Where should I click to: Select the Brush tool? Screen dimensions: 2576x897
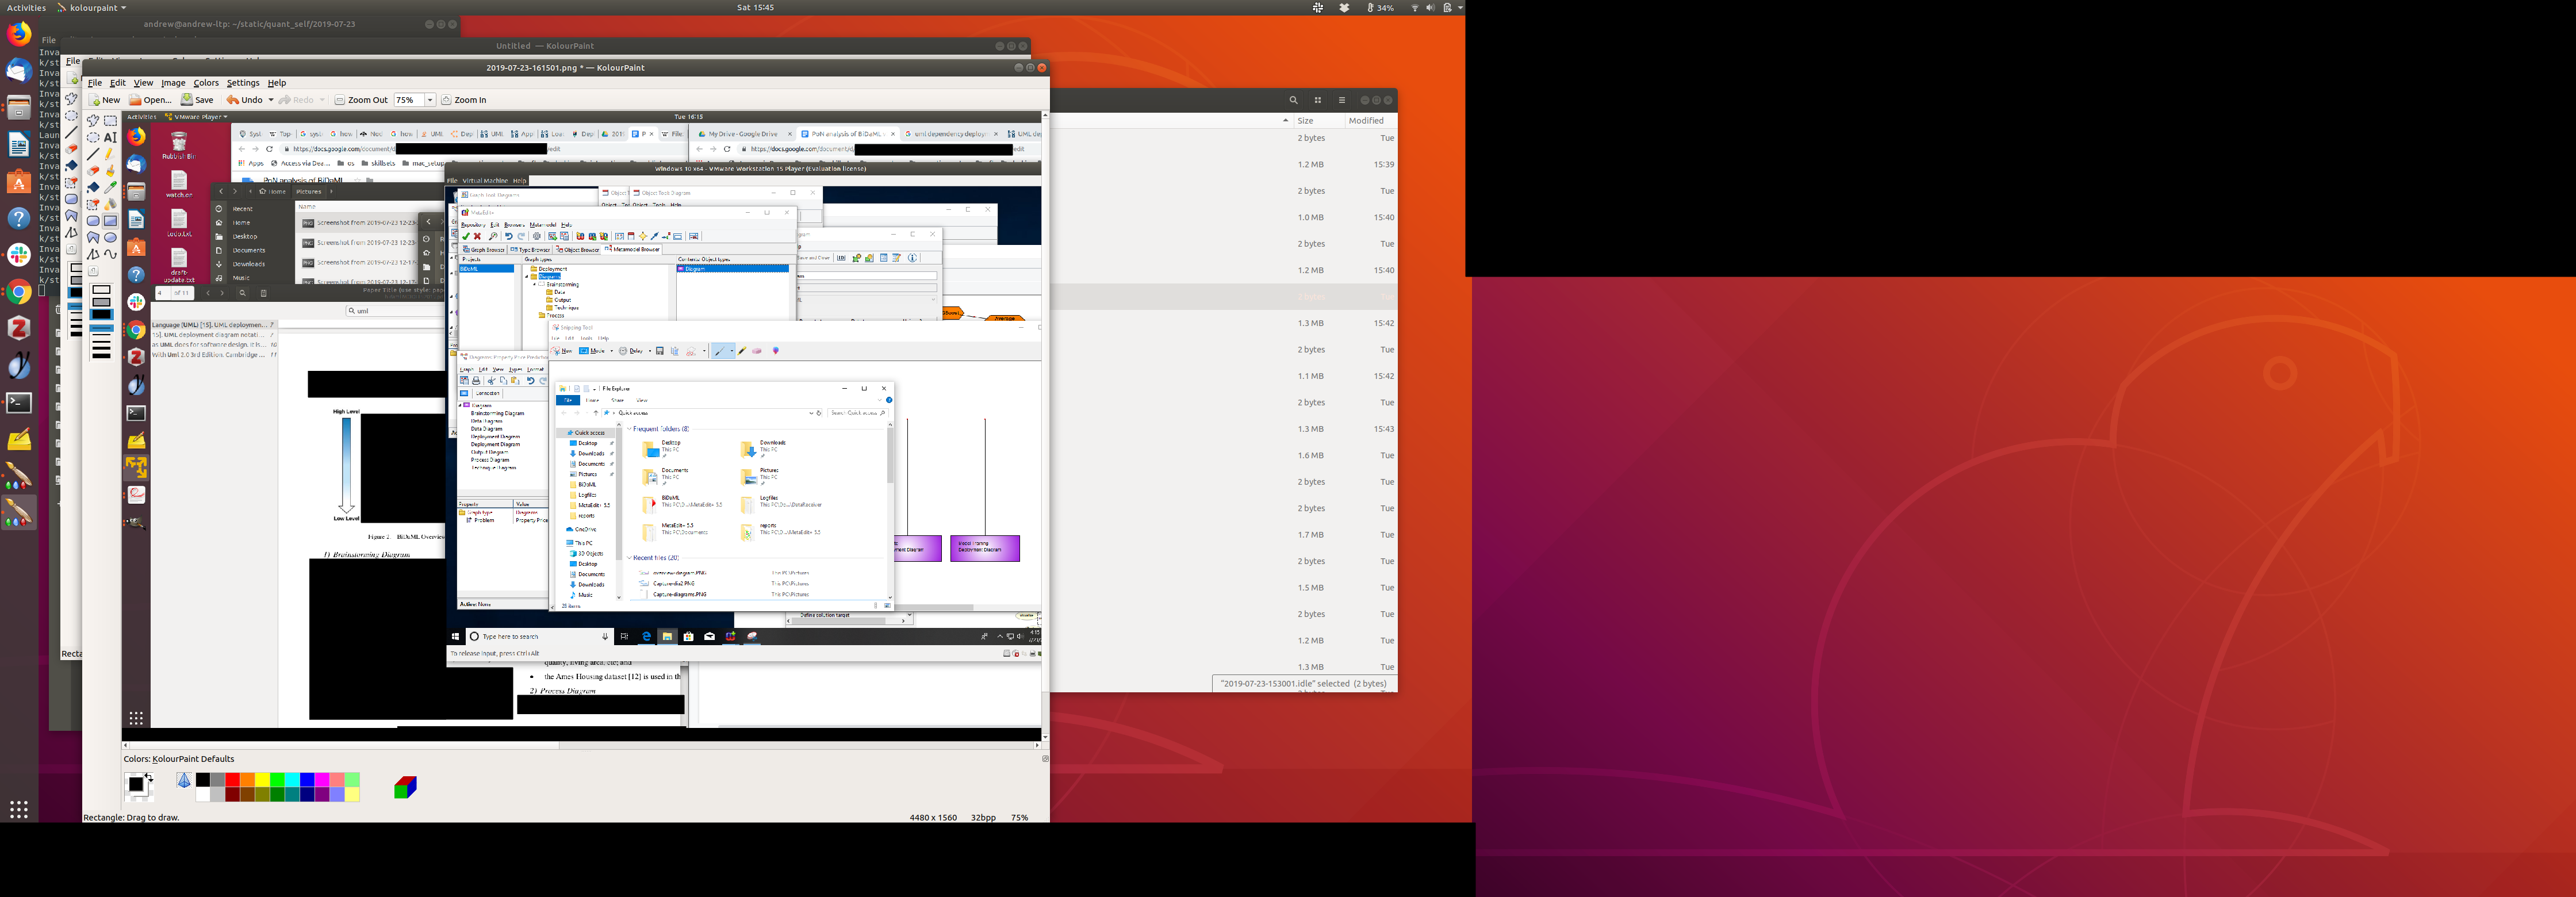[110, 171]
